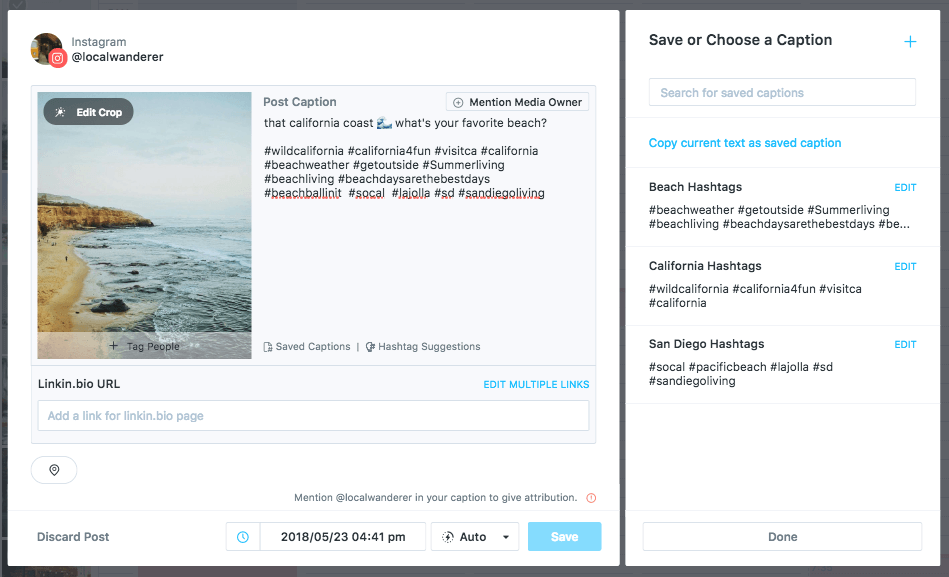949x577 pixels.
Task: Open EDIT MULTIPLE LINKS
Action: point(536,384)
